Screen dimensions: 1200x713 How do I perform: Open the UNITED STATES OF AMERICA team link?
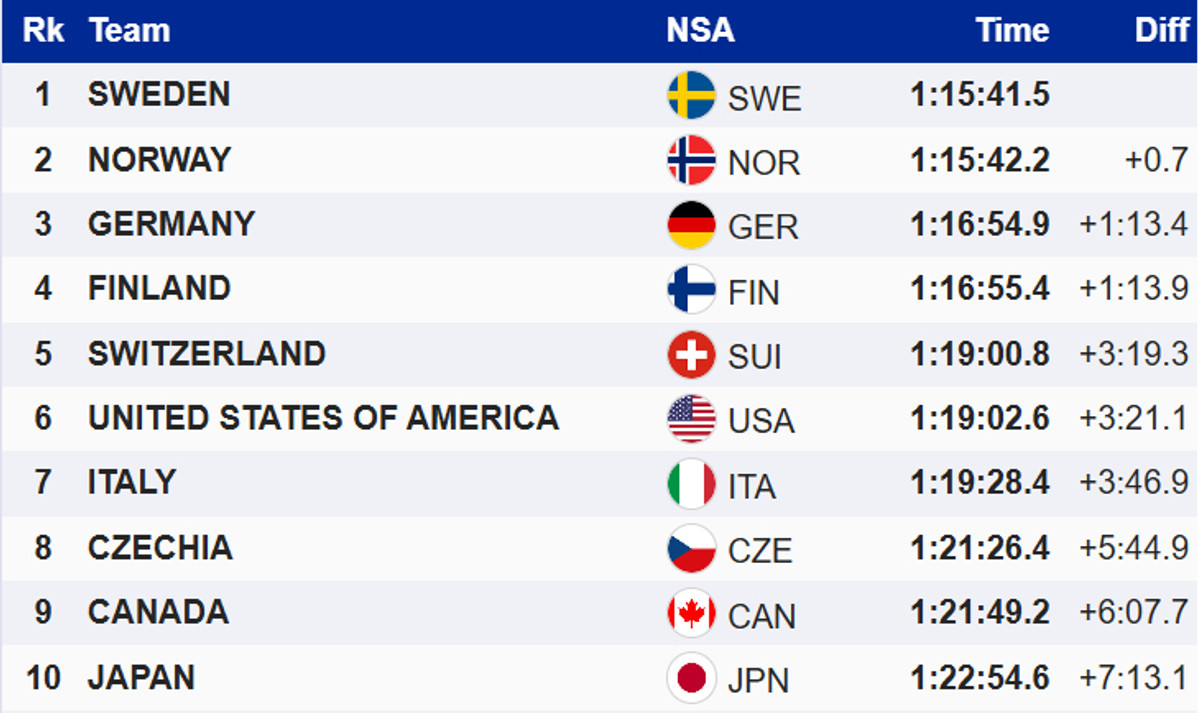[323, 418]
